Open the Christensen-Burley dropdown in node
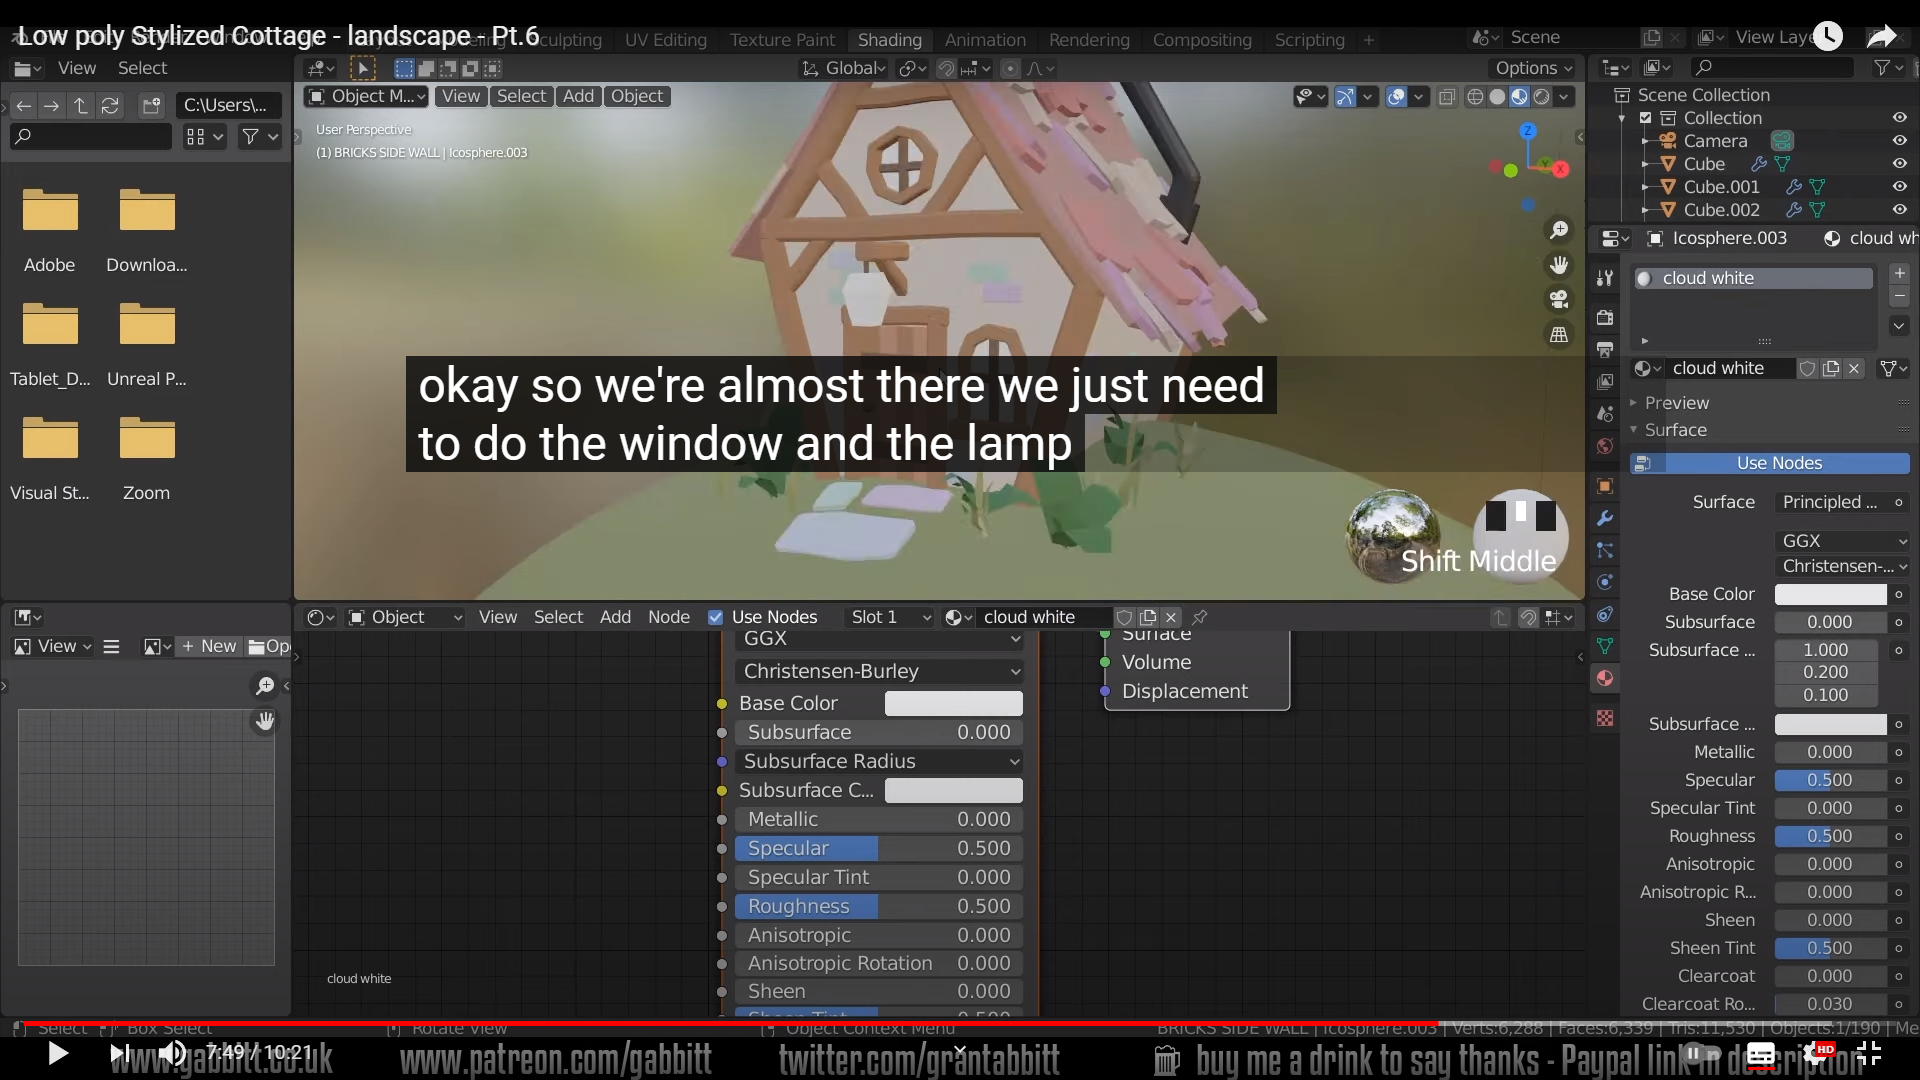The image size is (1920, 1080). click(880, 671)
